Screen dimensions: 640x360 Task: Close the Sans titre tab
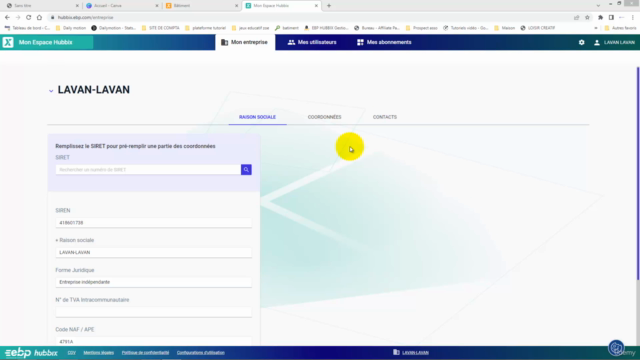point(77,6)
